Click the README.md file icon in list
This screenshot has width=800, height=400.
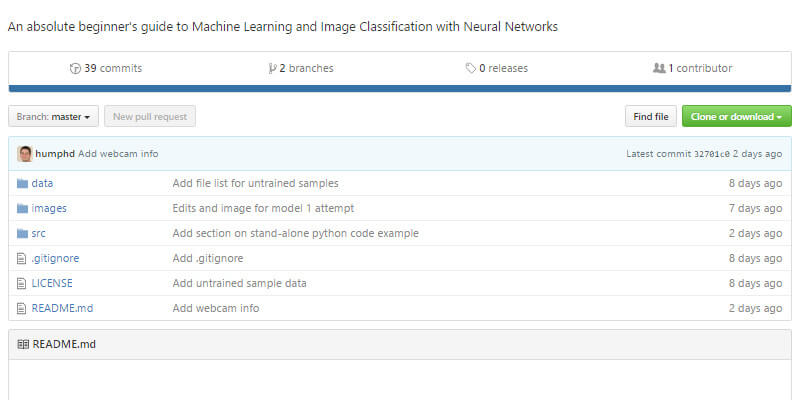(x=22, y=308)
